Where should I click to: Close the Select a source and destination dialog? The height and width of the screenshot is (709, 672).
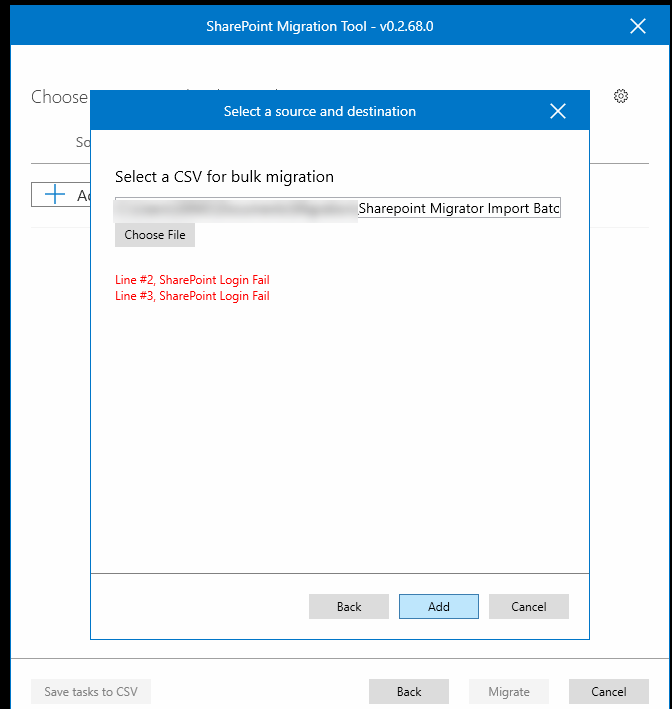[558, 111]
